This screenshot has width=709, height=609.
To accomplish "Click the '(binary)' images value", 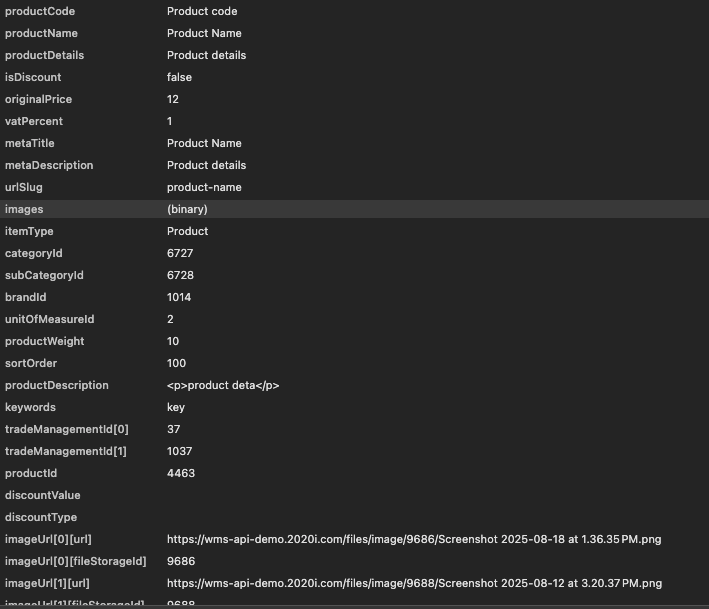I will tap(187, 209).
